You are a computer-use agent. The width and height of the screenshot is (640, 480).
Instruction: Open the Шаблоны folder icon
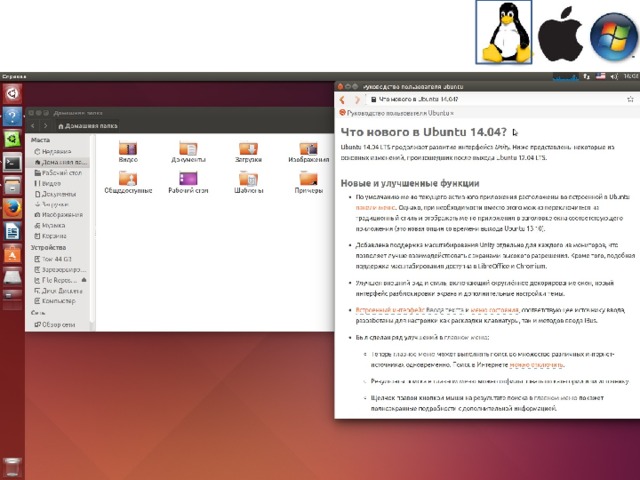pos(248,182)
